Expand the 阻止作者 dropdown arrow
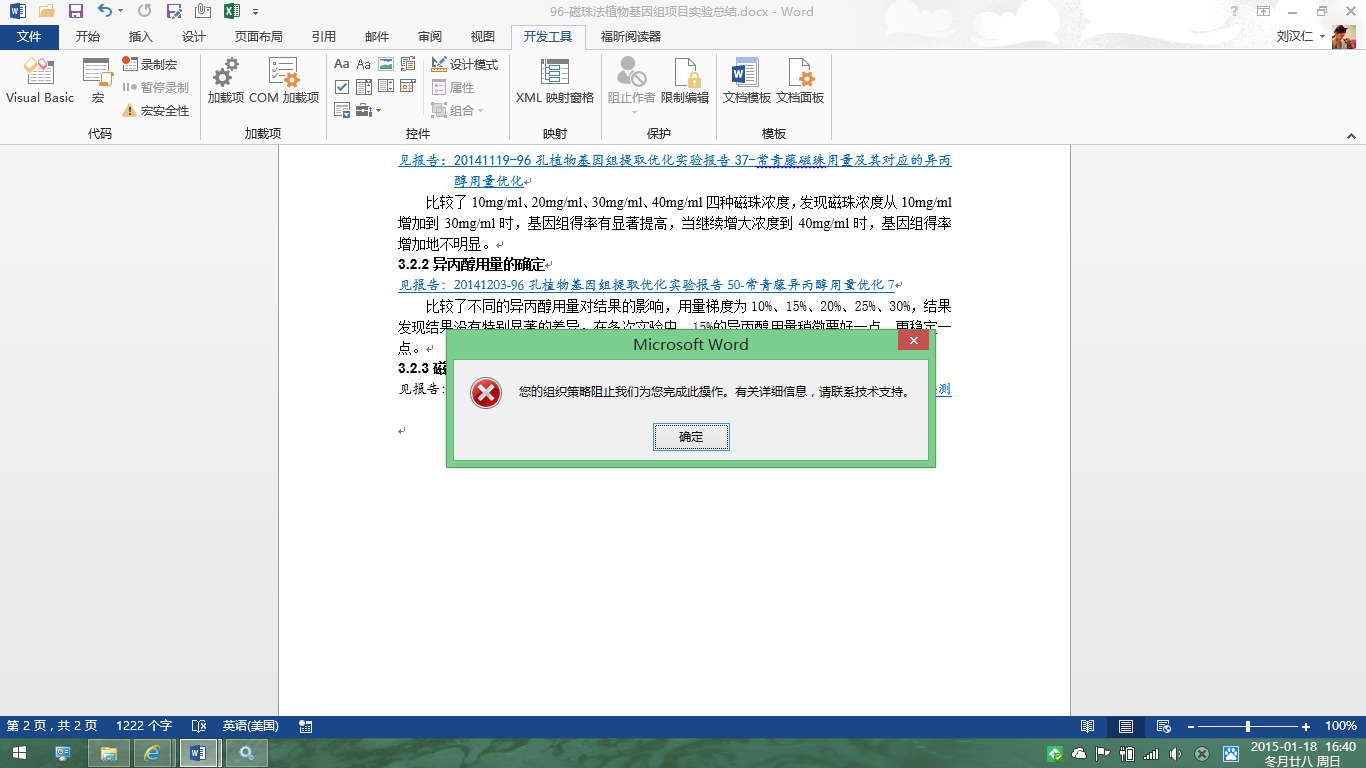 (632, 111)
